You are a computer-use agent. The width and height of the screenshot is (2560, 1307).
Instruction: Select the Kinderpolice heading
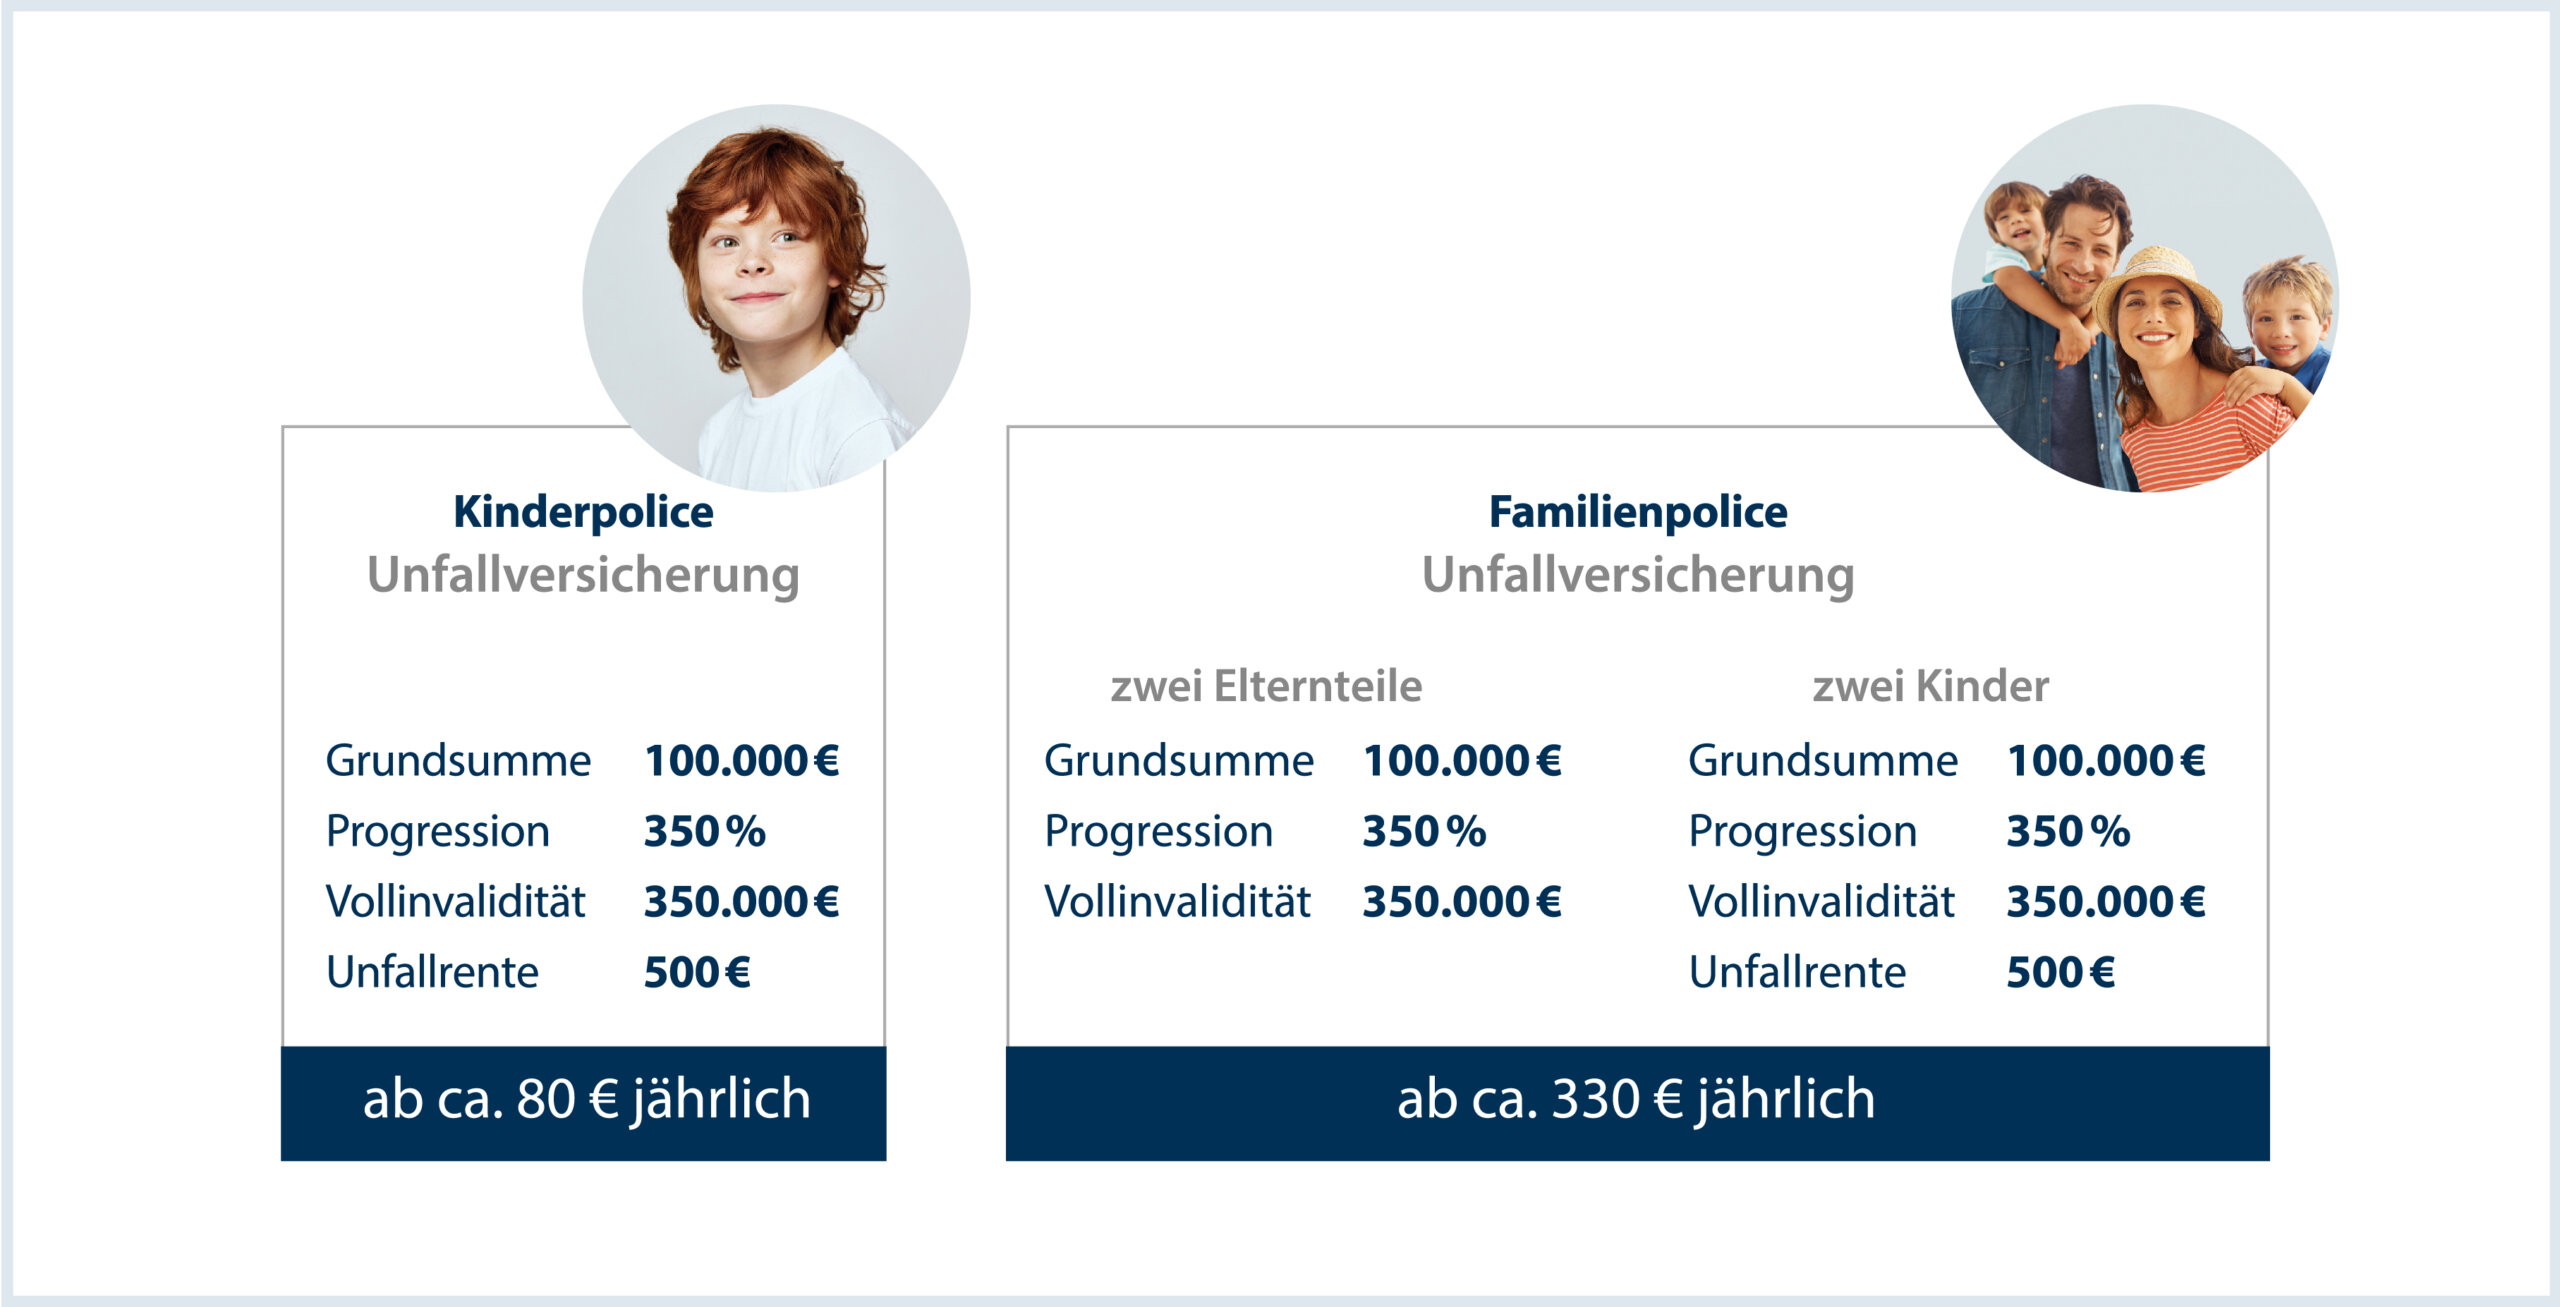point(583,512)
